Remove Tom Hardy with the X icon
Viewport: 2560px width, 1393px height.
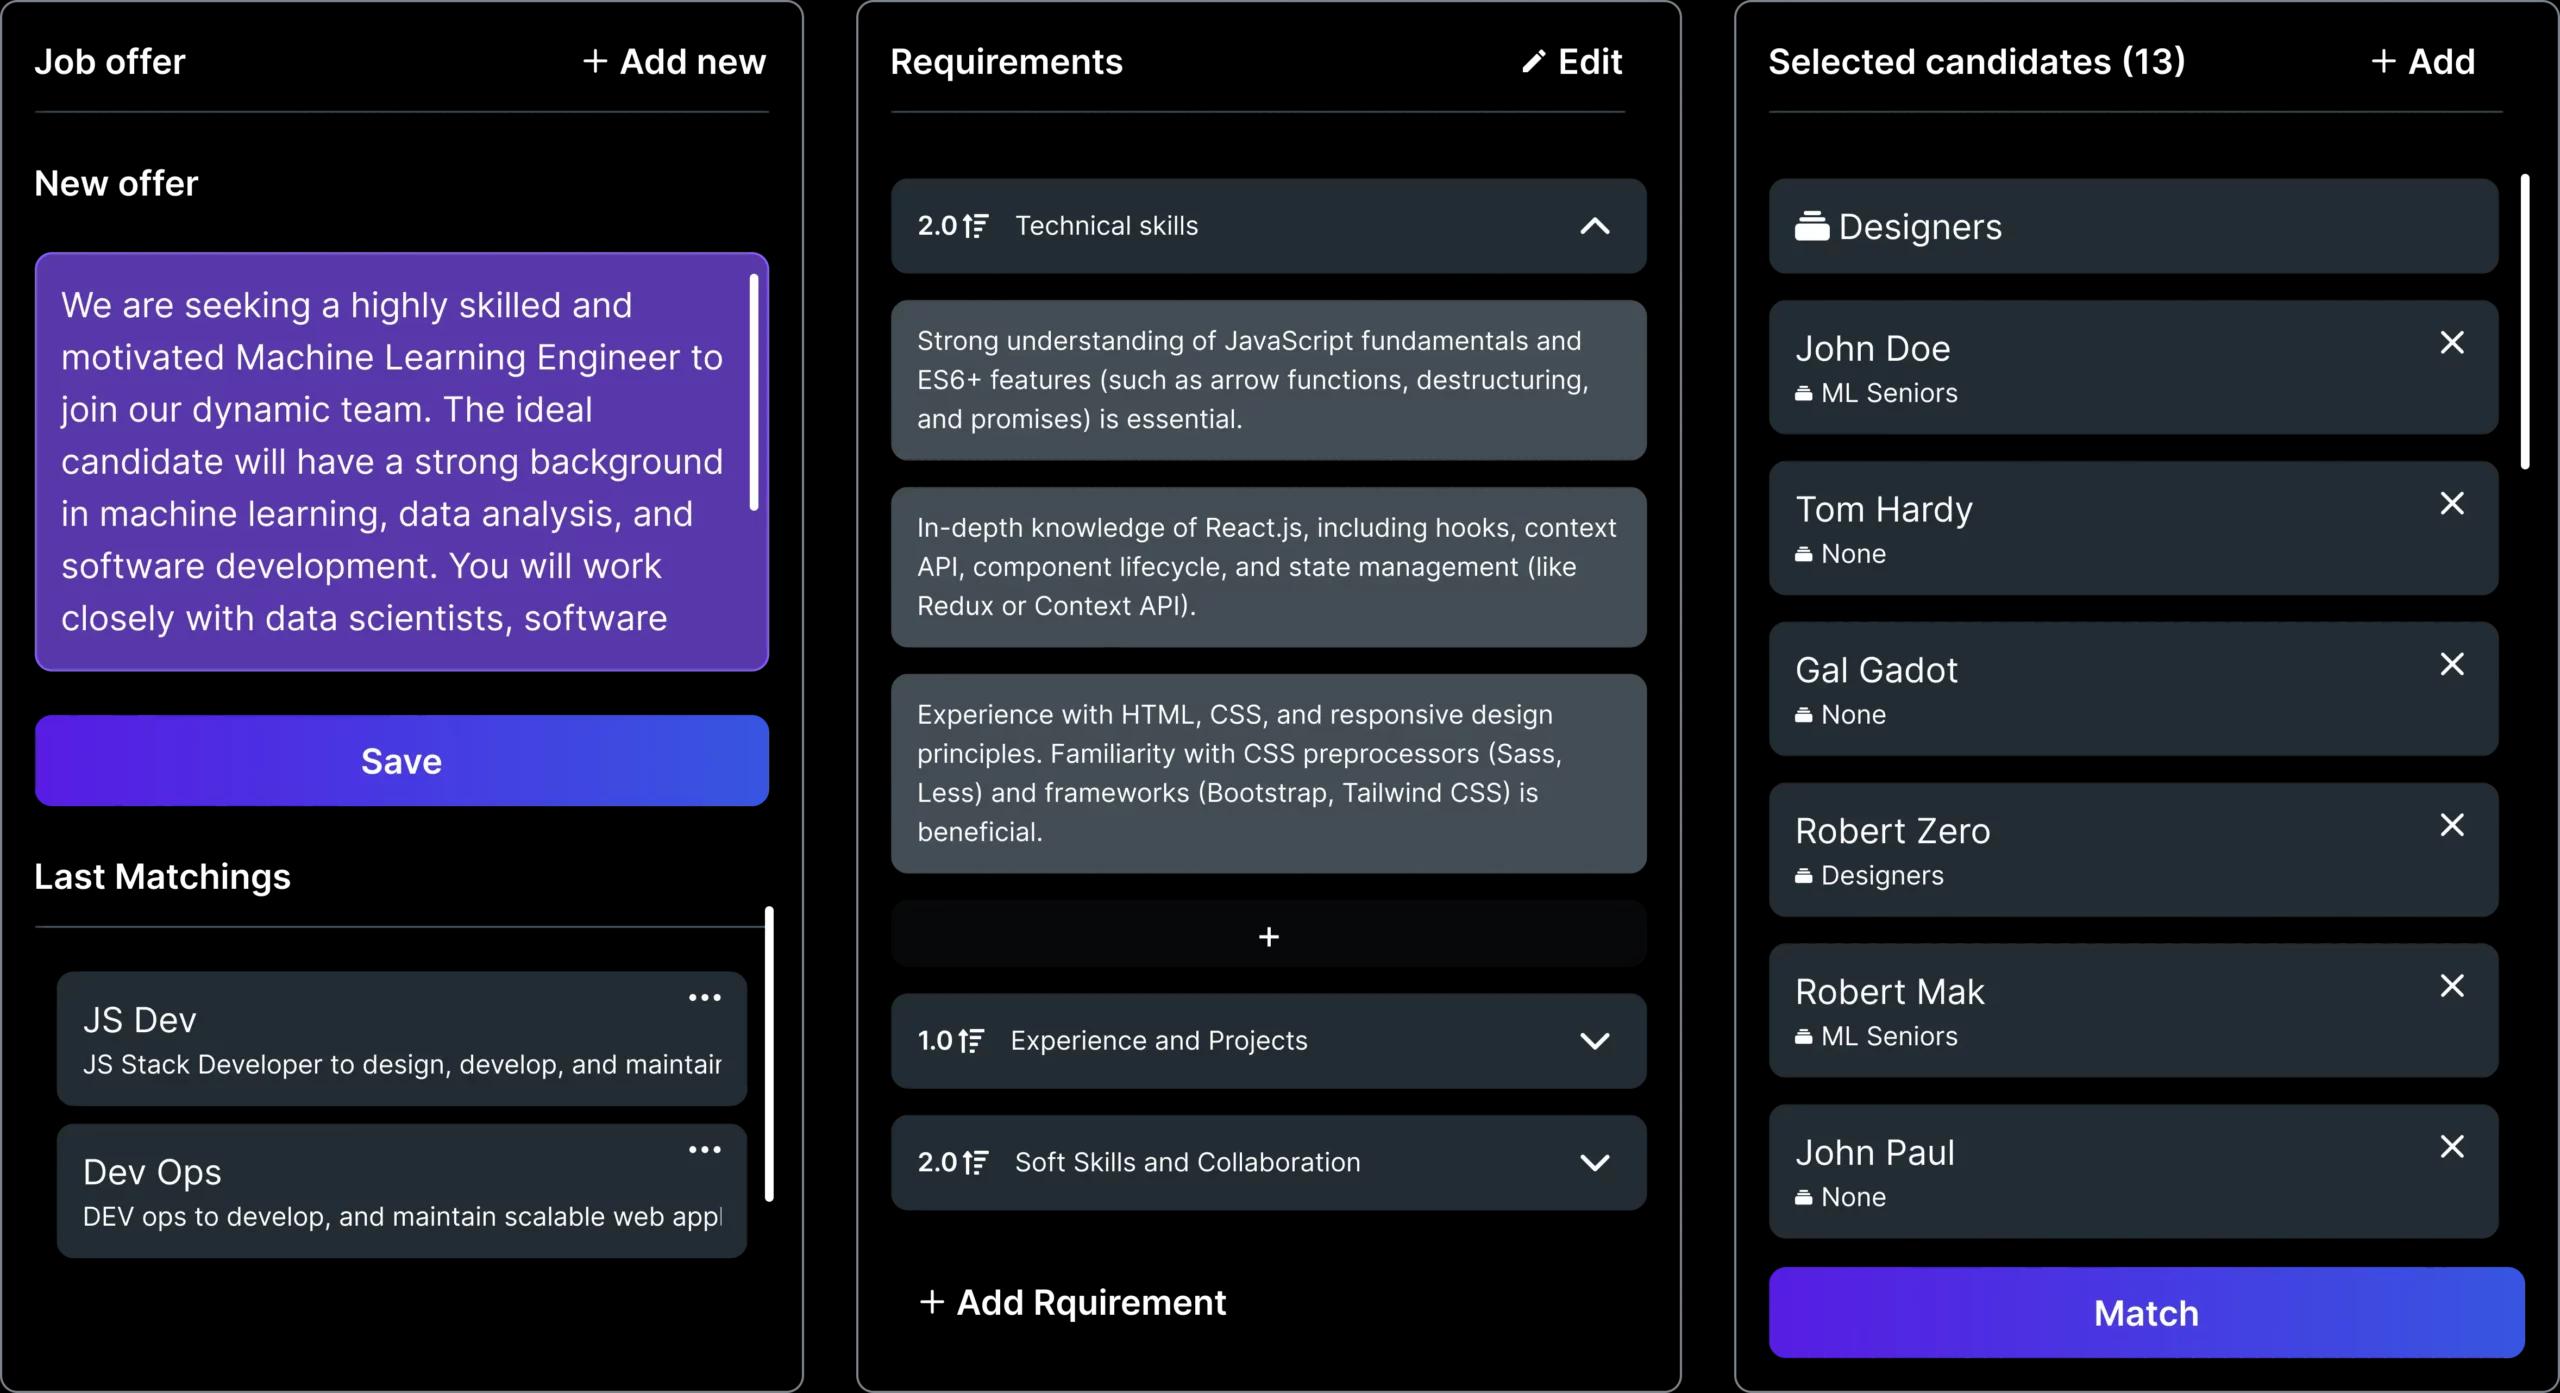[2451, 504]
